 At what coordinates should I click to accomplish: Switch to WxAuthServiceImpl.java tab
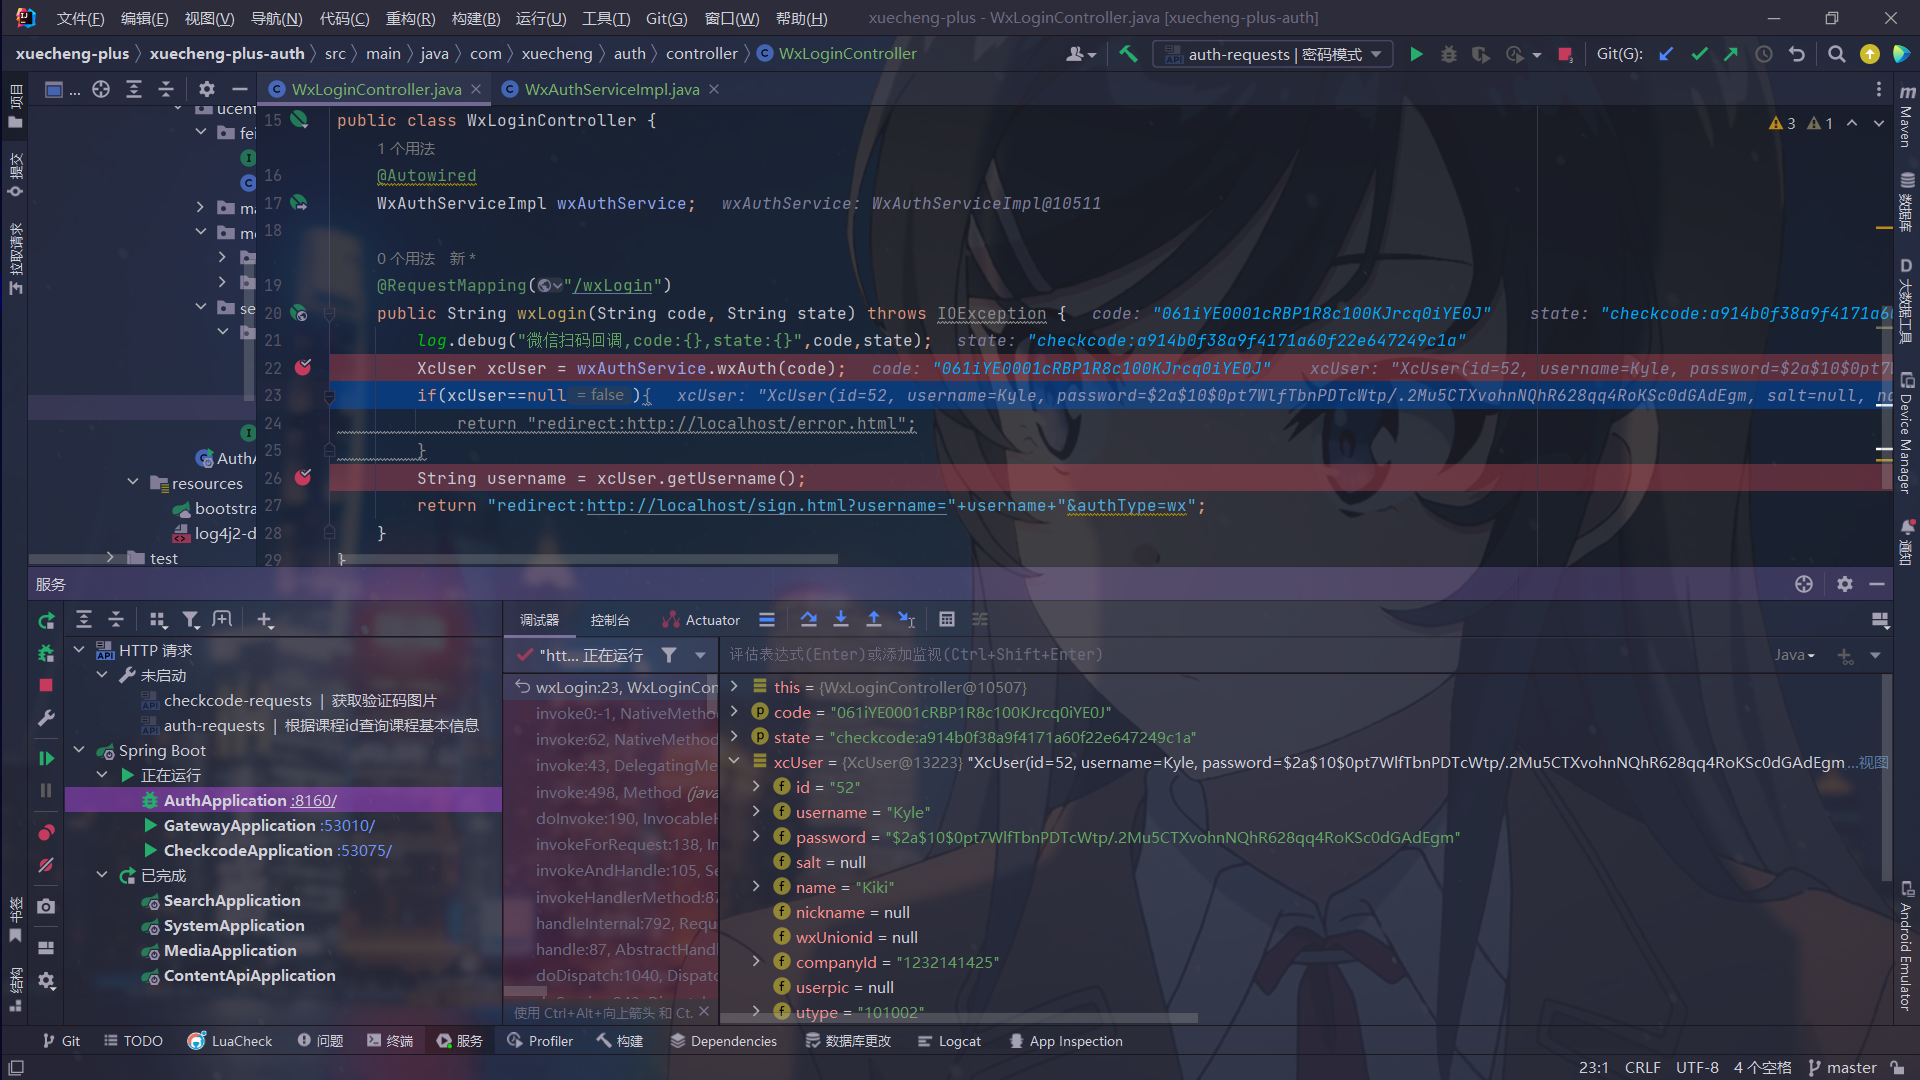611,89
